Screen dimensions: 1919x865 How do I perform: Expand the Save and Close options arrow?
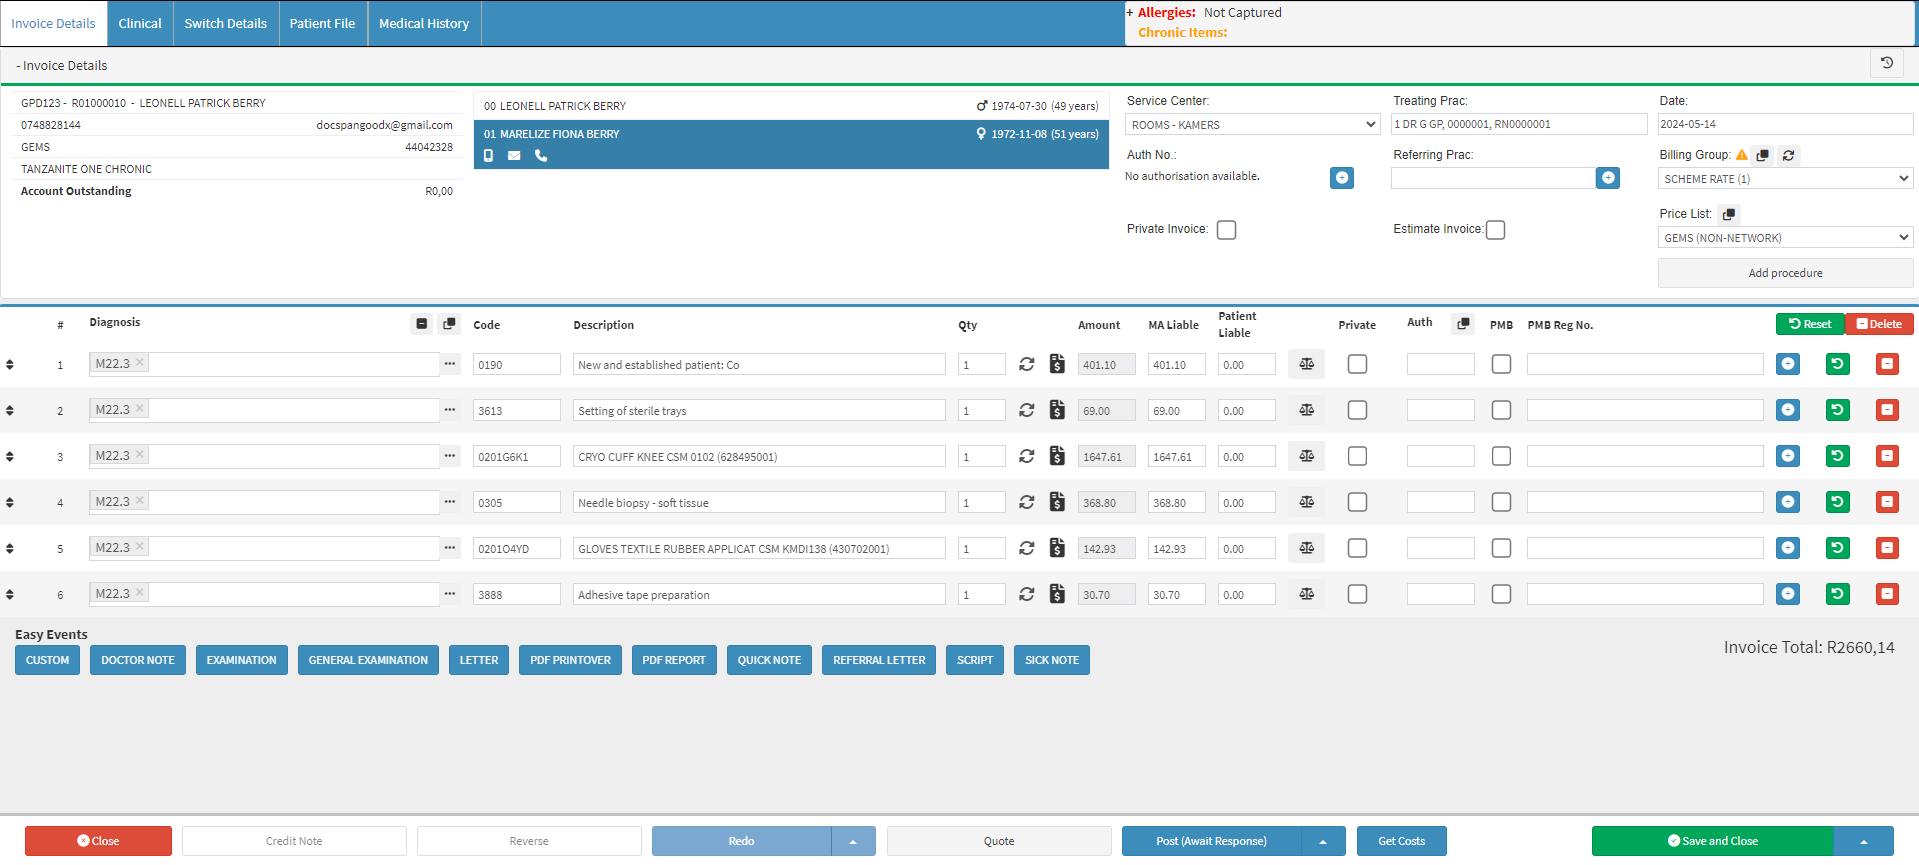click(1864, 841)
